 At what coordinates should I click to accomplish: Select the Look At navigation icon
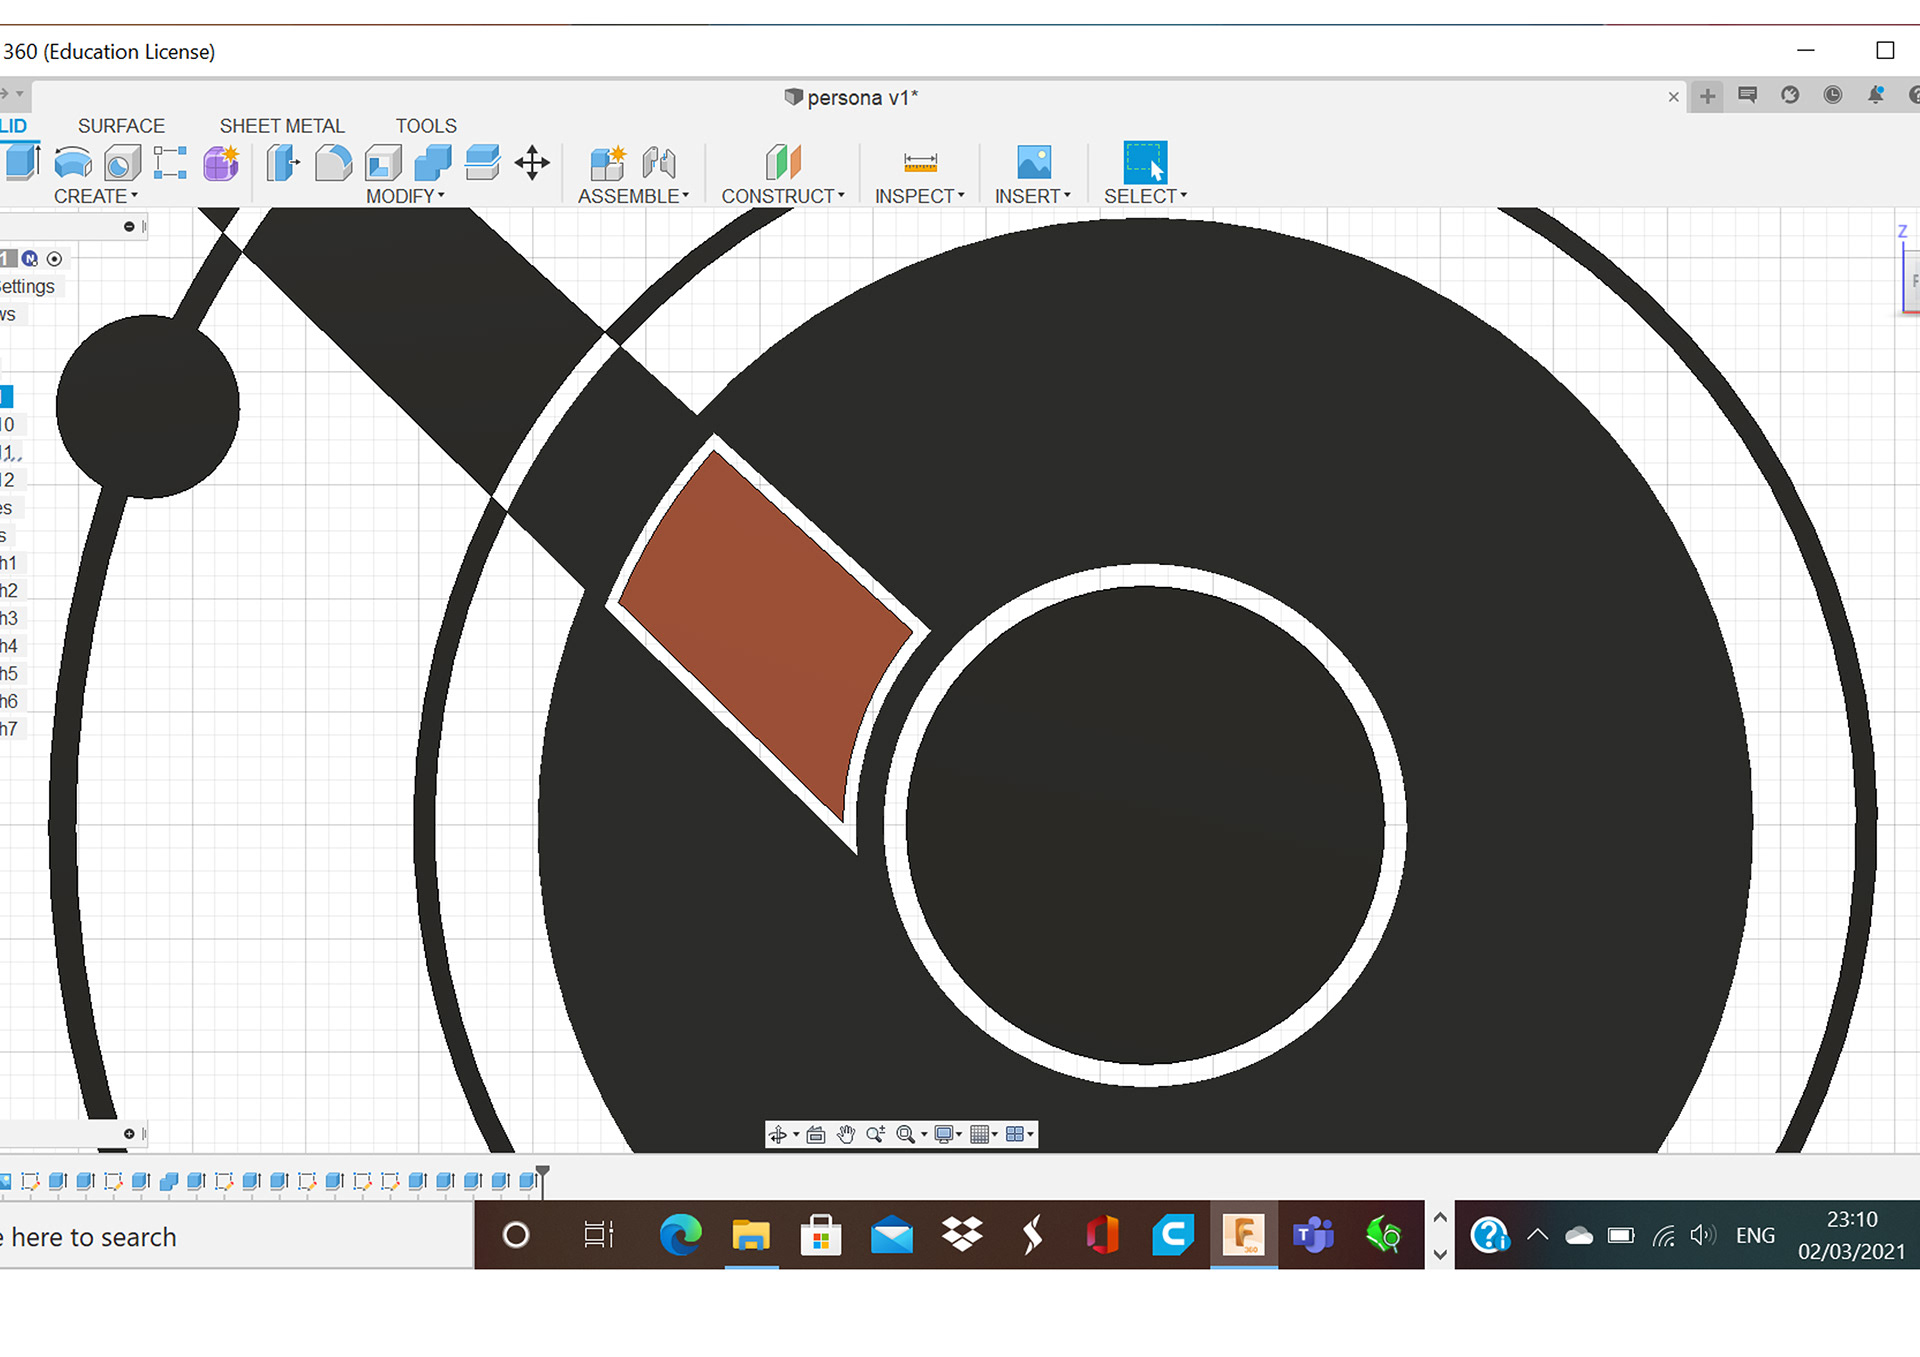coord(816,1134)
